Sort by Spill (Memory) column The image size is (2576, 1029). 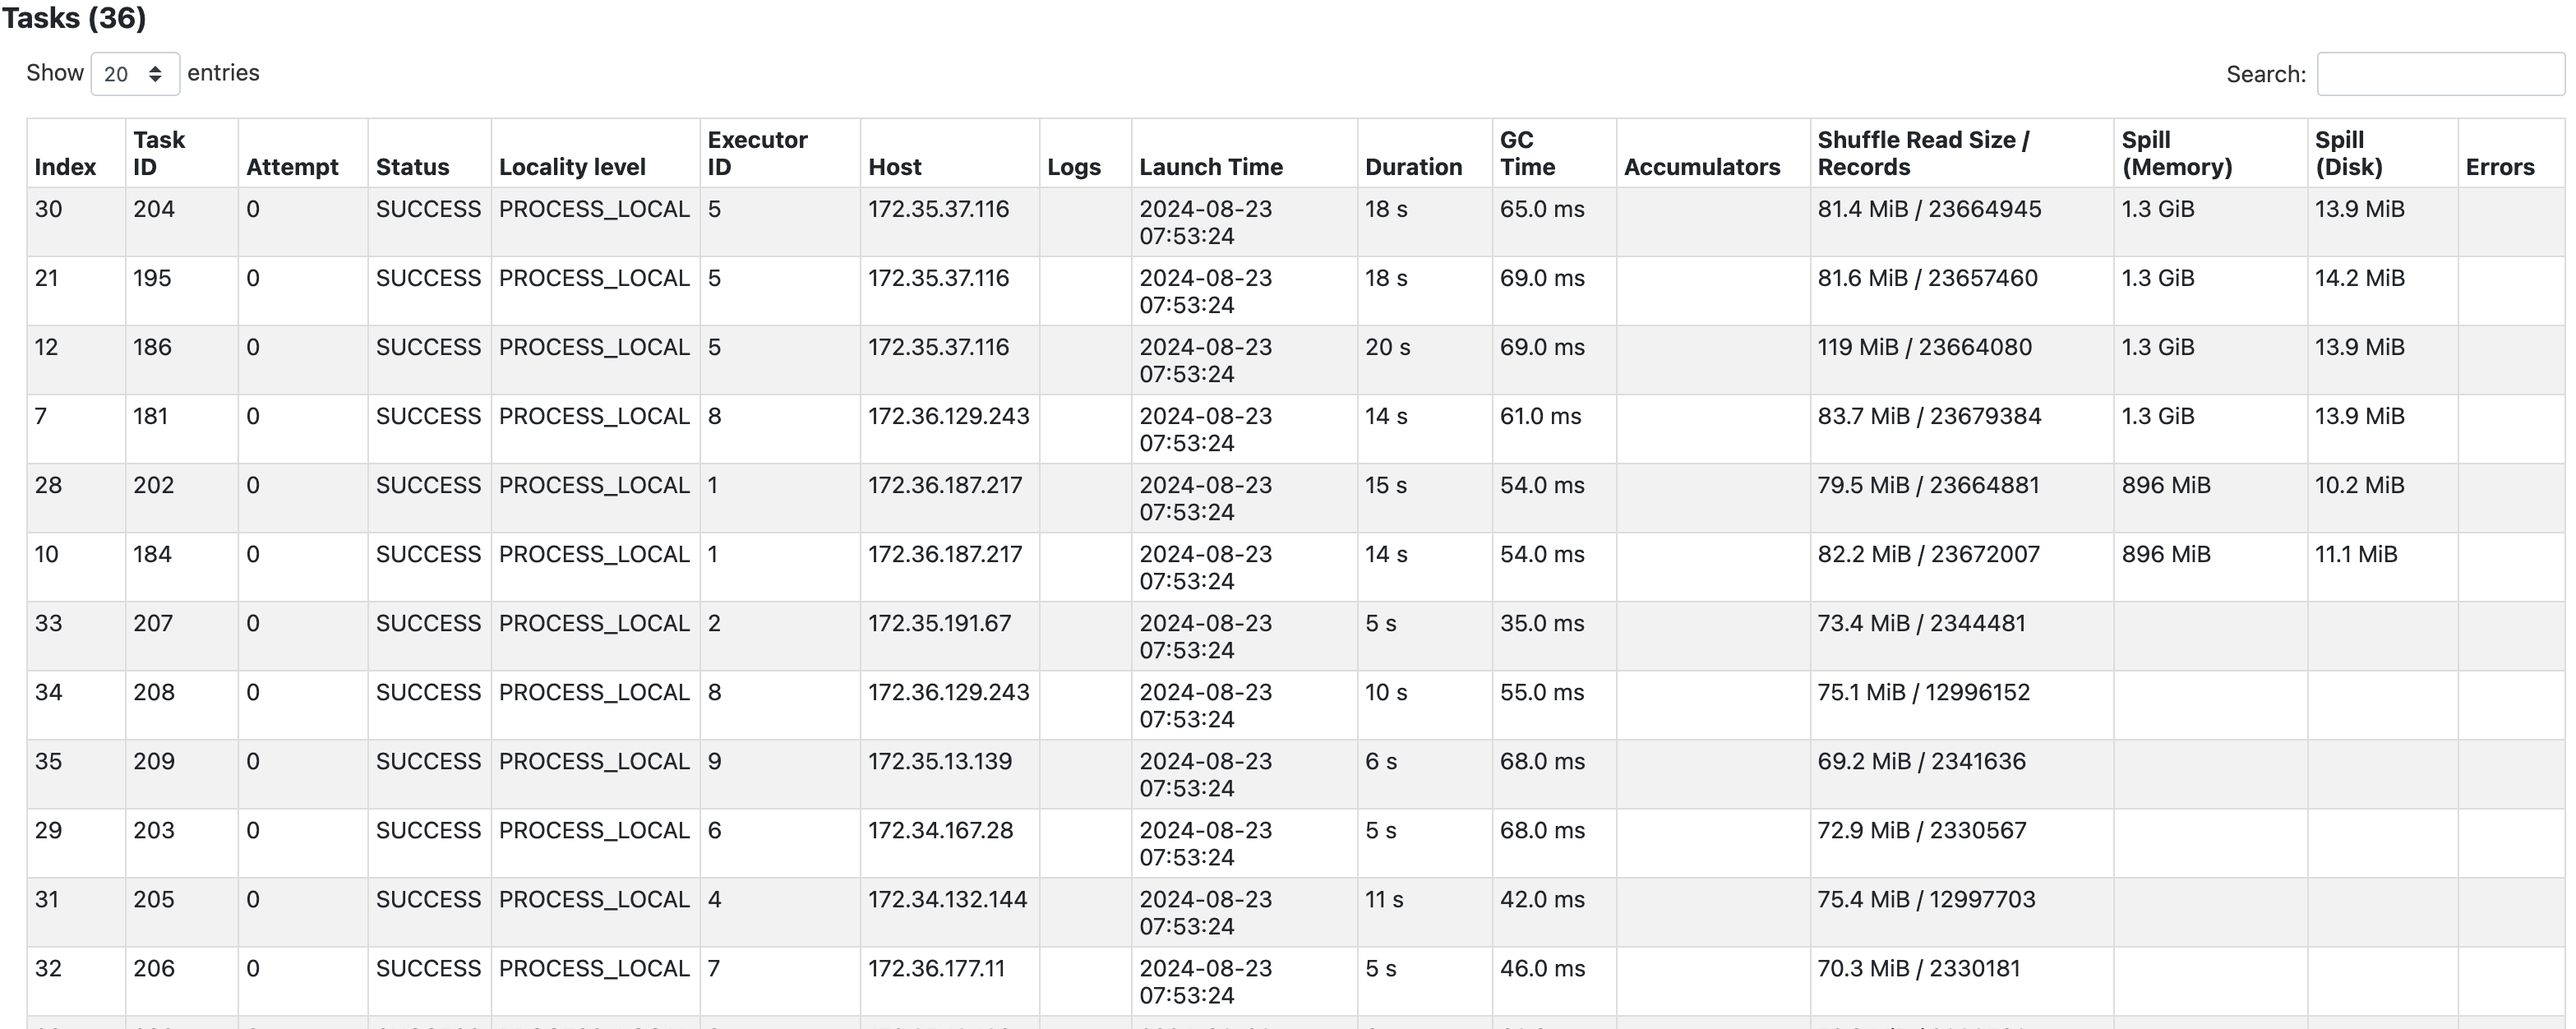pyautogui.click(x=2176, y=152)
